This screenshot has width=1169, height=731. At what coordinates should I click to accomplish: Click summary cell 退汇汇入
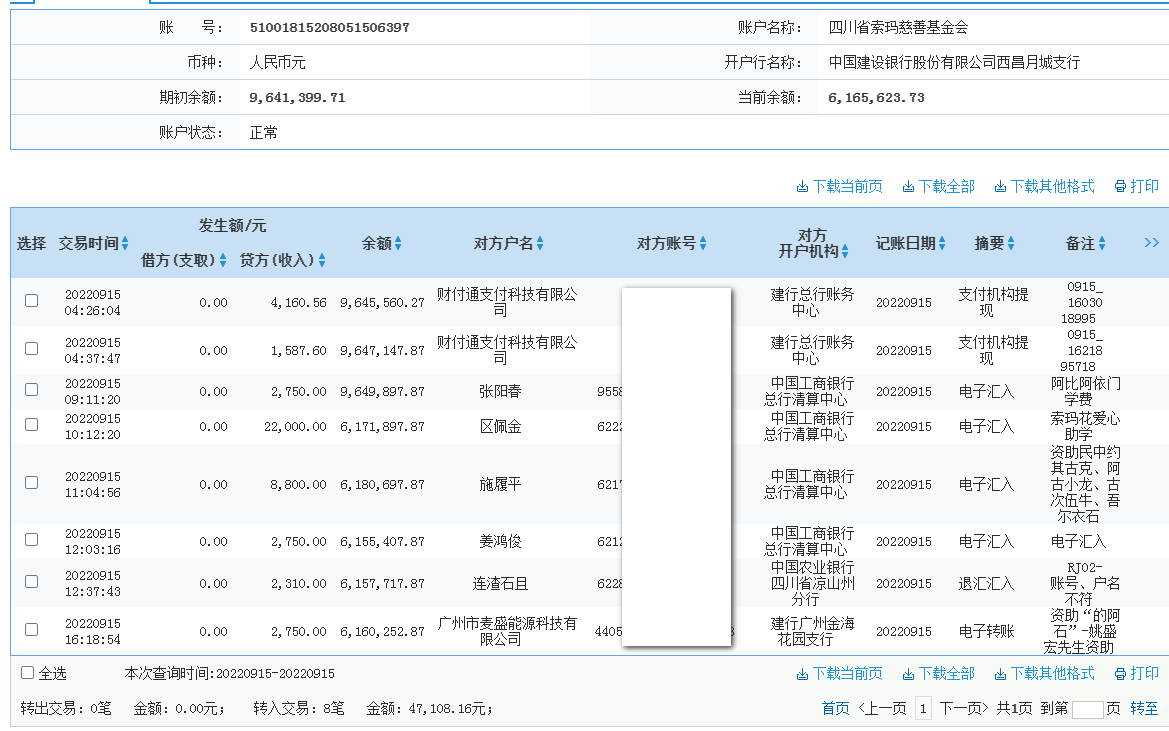click(986, 583)
